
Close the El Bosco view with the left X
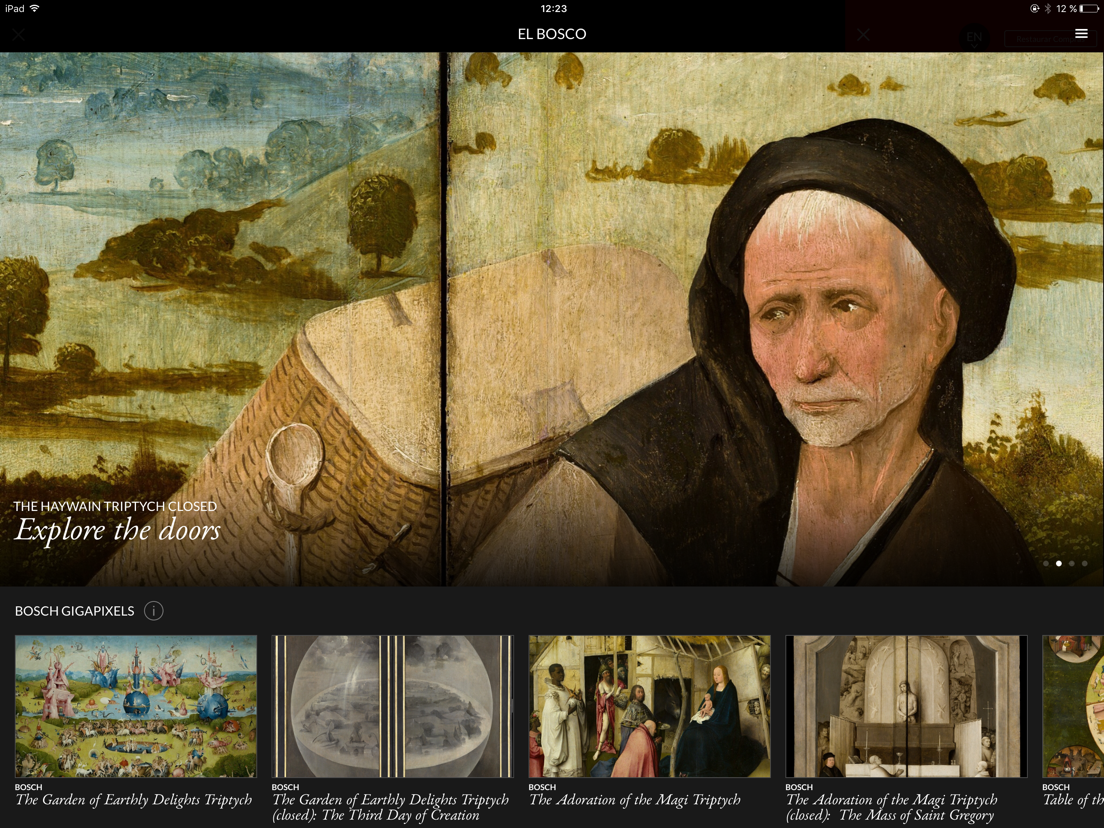18,34
